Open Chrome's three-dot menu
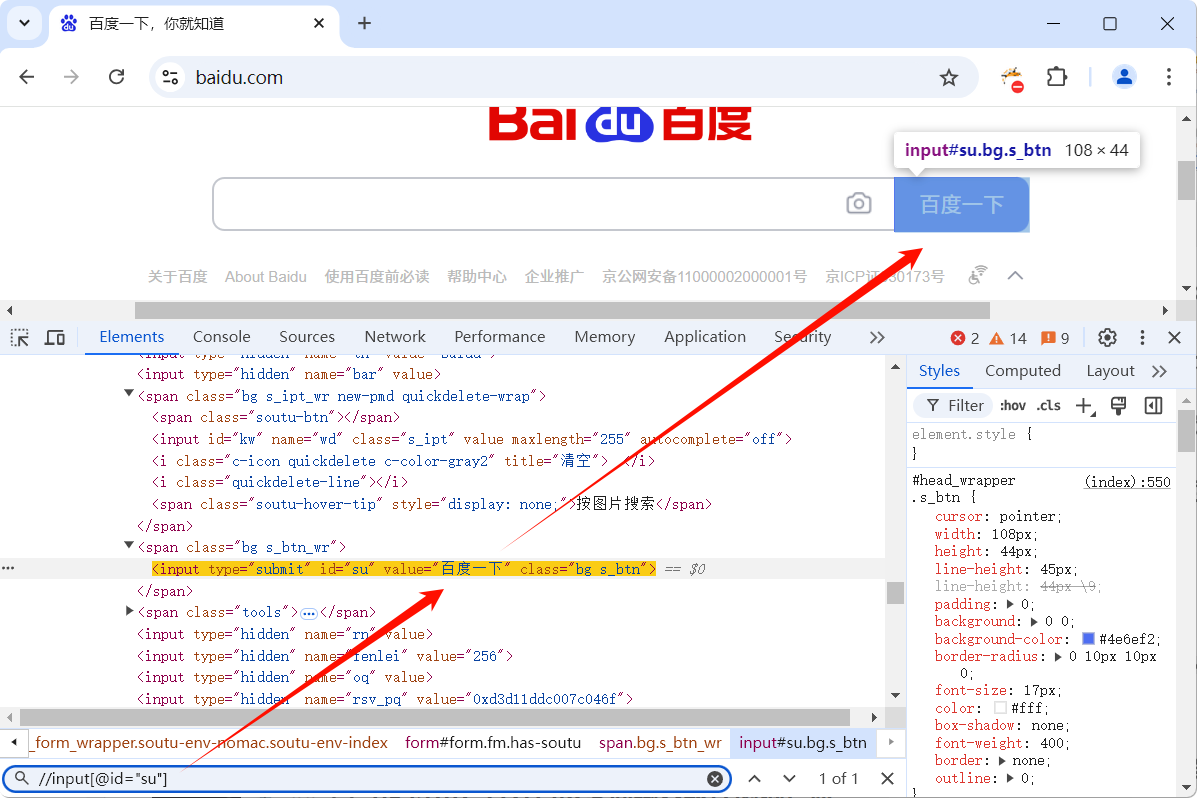1197x798 pixels. [x=1168, y=77]
